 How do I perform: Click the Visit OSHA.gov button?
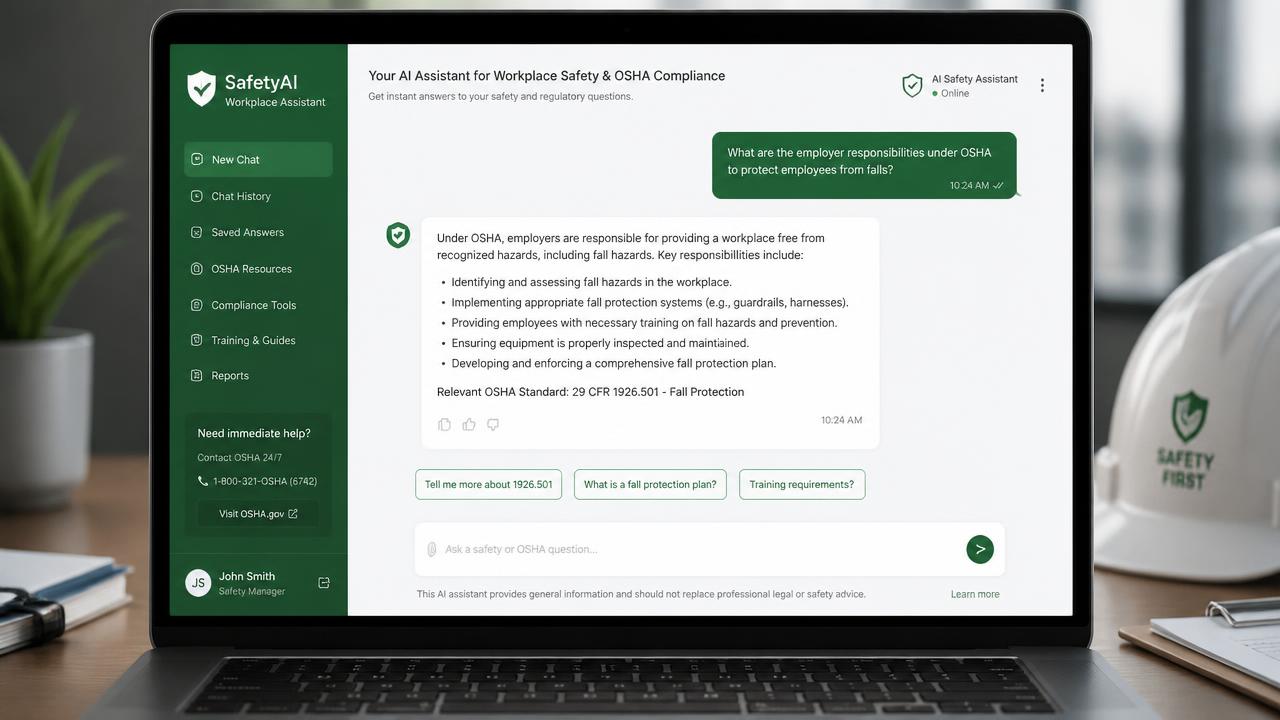tap(258, 514)
